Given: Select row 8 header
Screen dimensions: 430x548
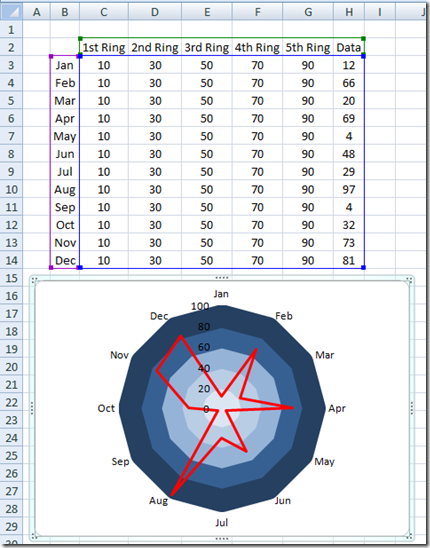Looking at the screenshot, I should (11, 154).
